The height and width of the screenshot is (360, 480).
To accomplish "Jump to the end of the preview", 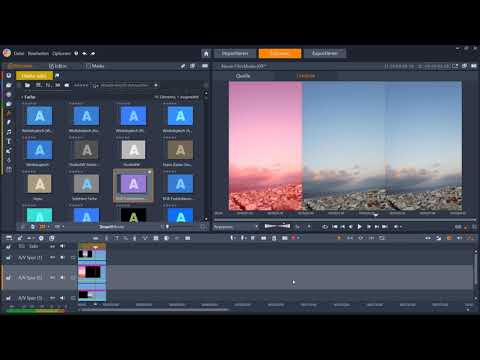I will (x=385, y=227).
